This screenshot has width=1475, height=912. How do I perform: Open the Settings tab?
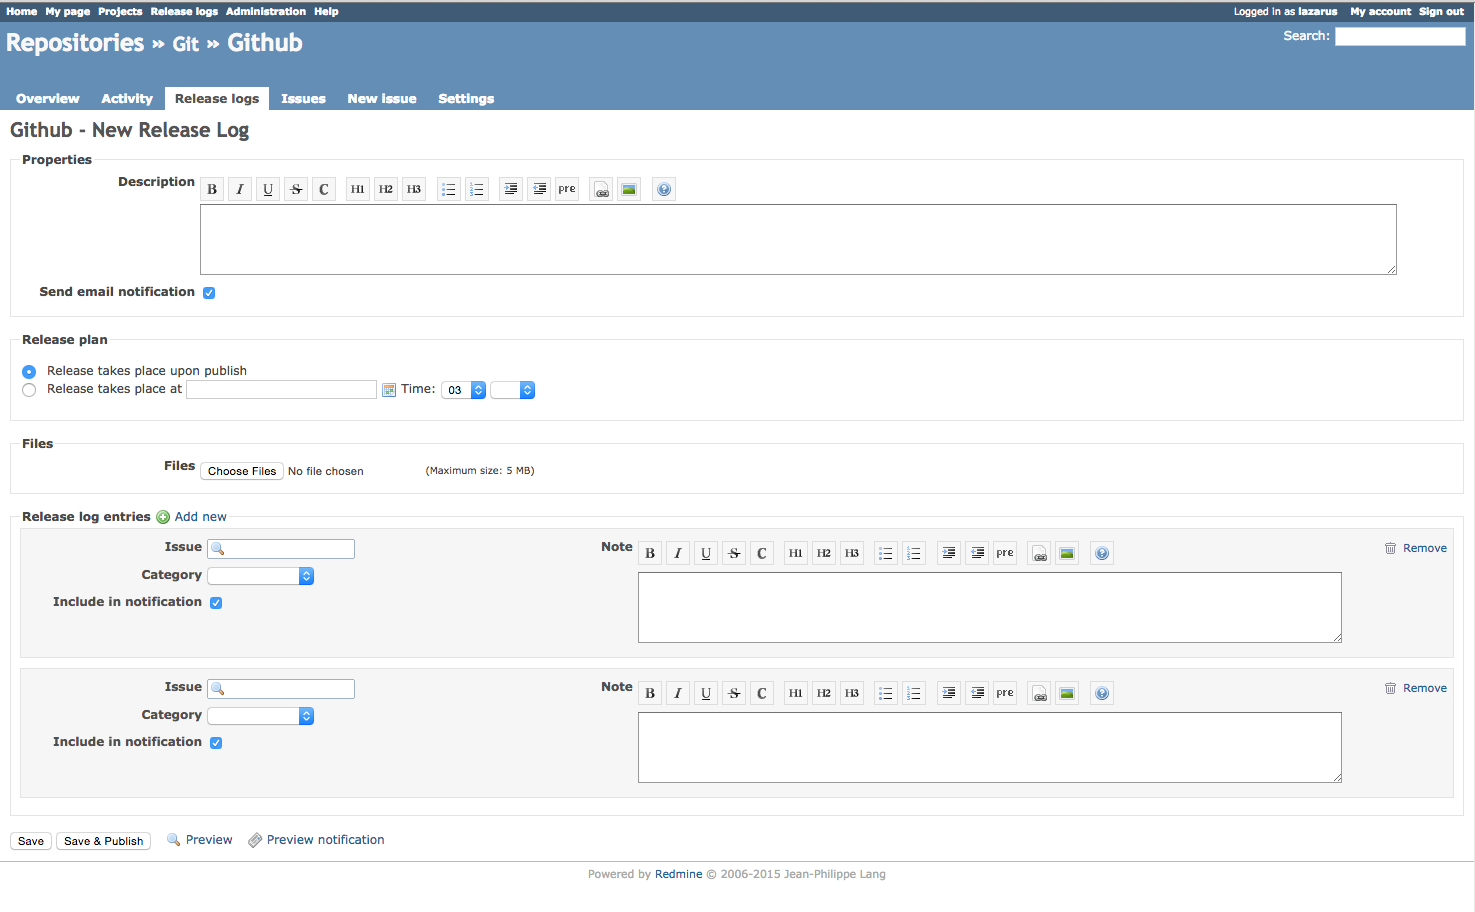[x=466, y=99]
